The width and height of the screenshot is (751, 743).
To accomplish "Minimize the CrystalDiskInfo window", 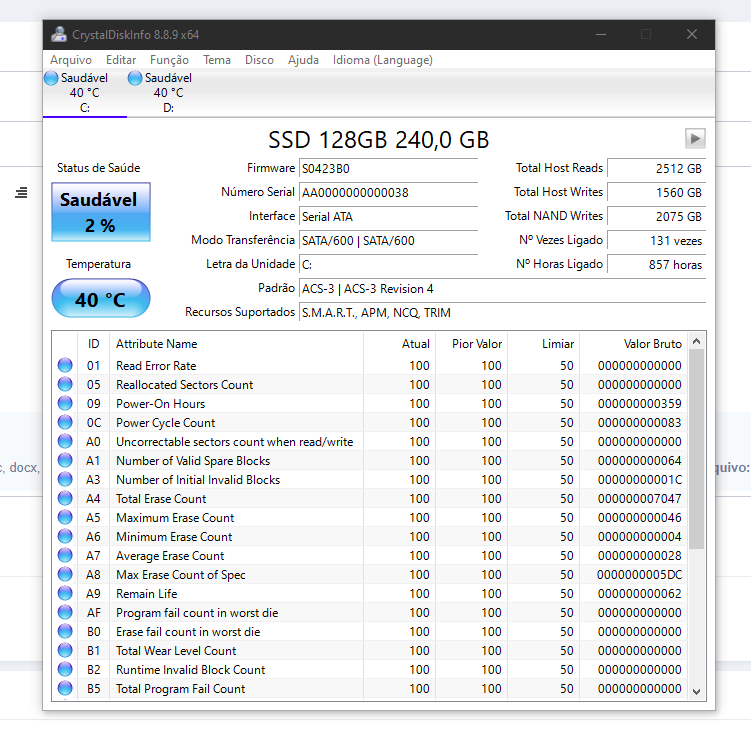I will (601, 34).
